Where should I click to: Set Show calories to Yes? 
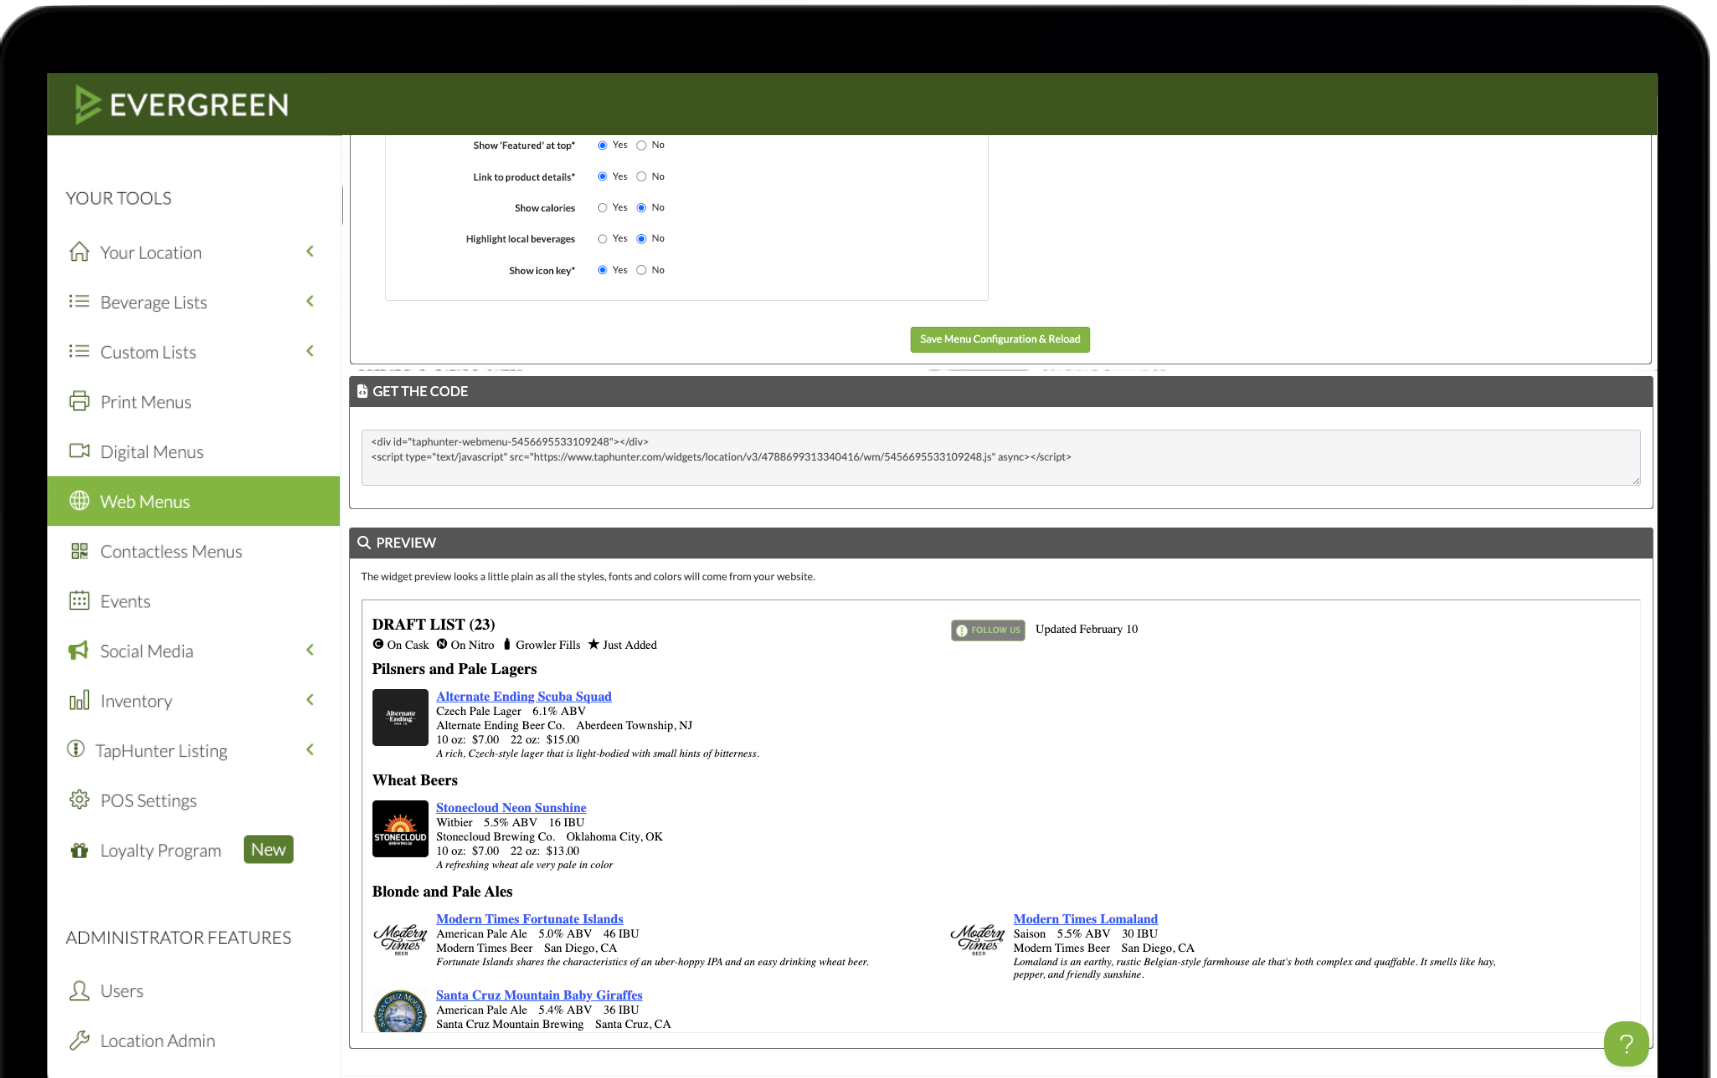tap(602, 208)
